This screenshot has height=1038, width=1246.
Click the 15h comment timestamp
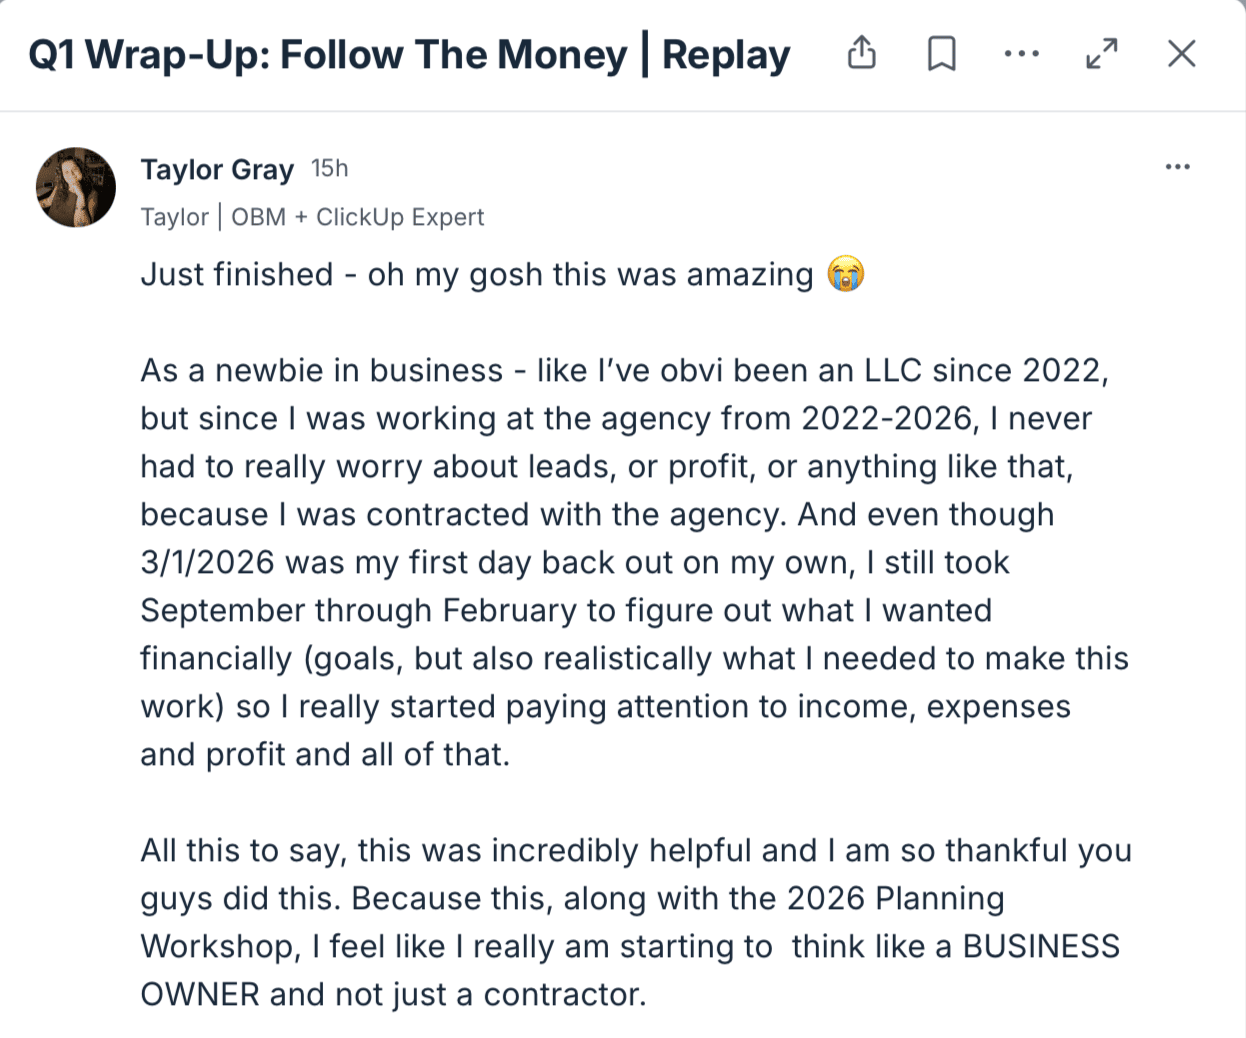pyautogui.click(x=329, y=168)
